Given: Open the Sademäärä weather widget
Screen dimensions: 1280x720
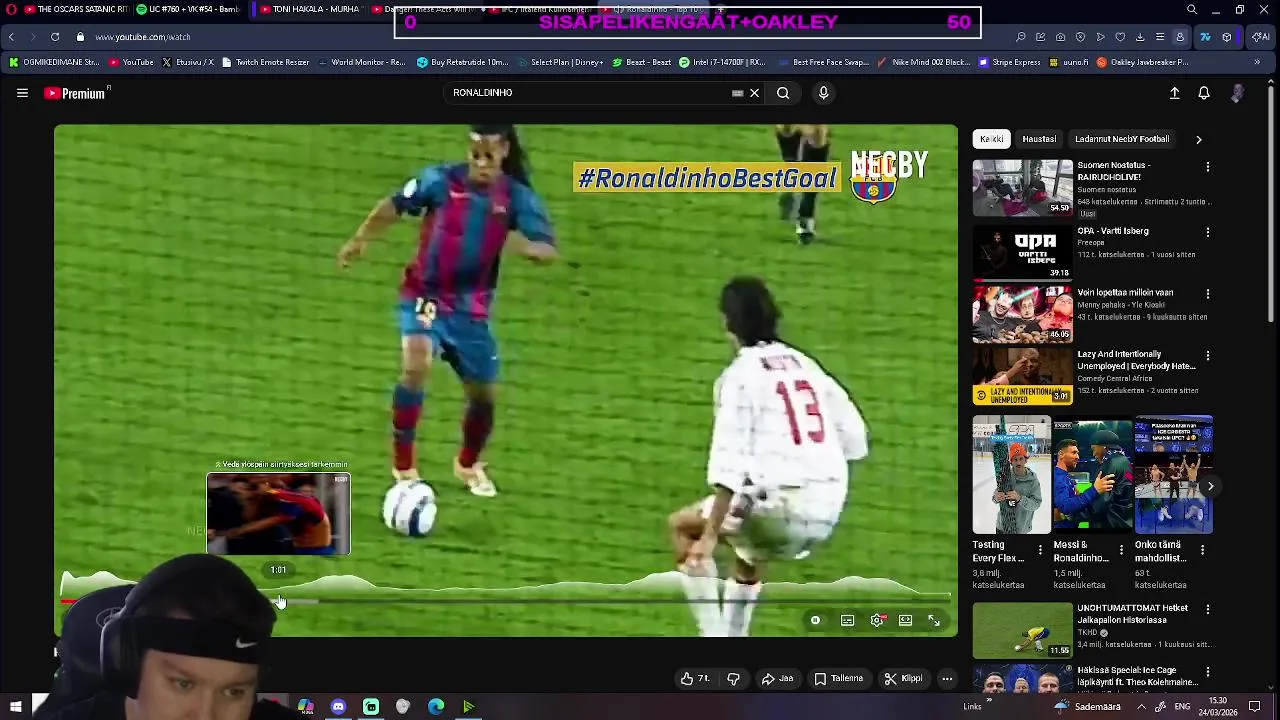Looking at the screenshot, I should pos(1087,706).
